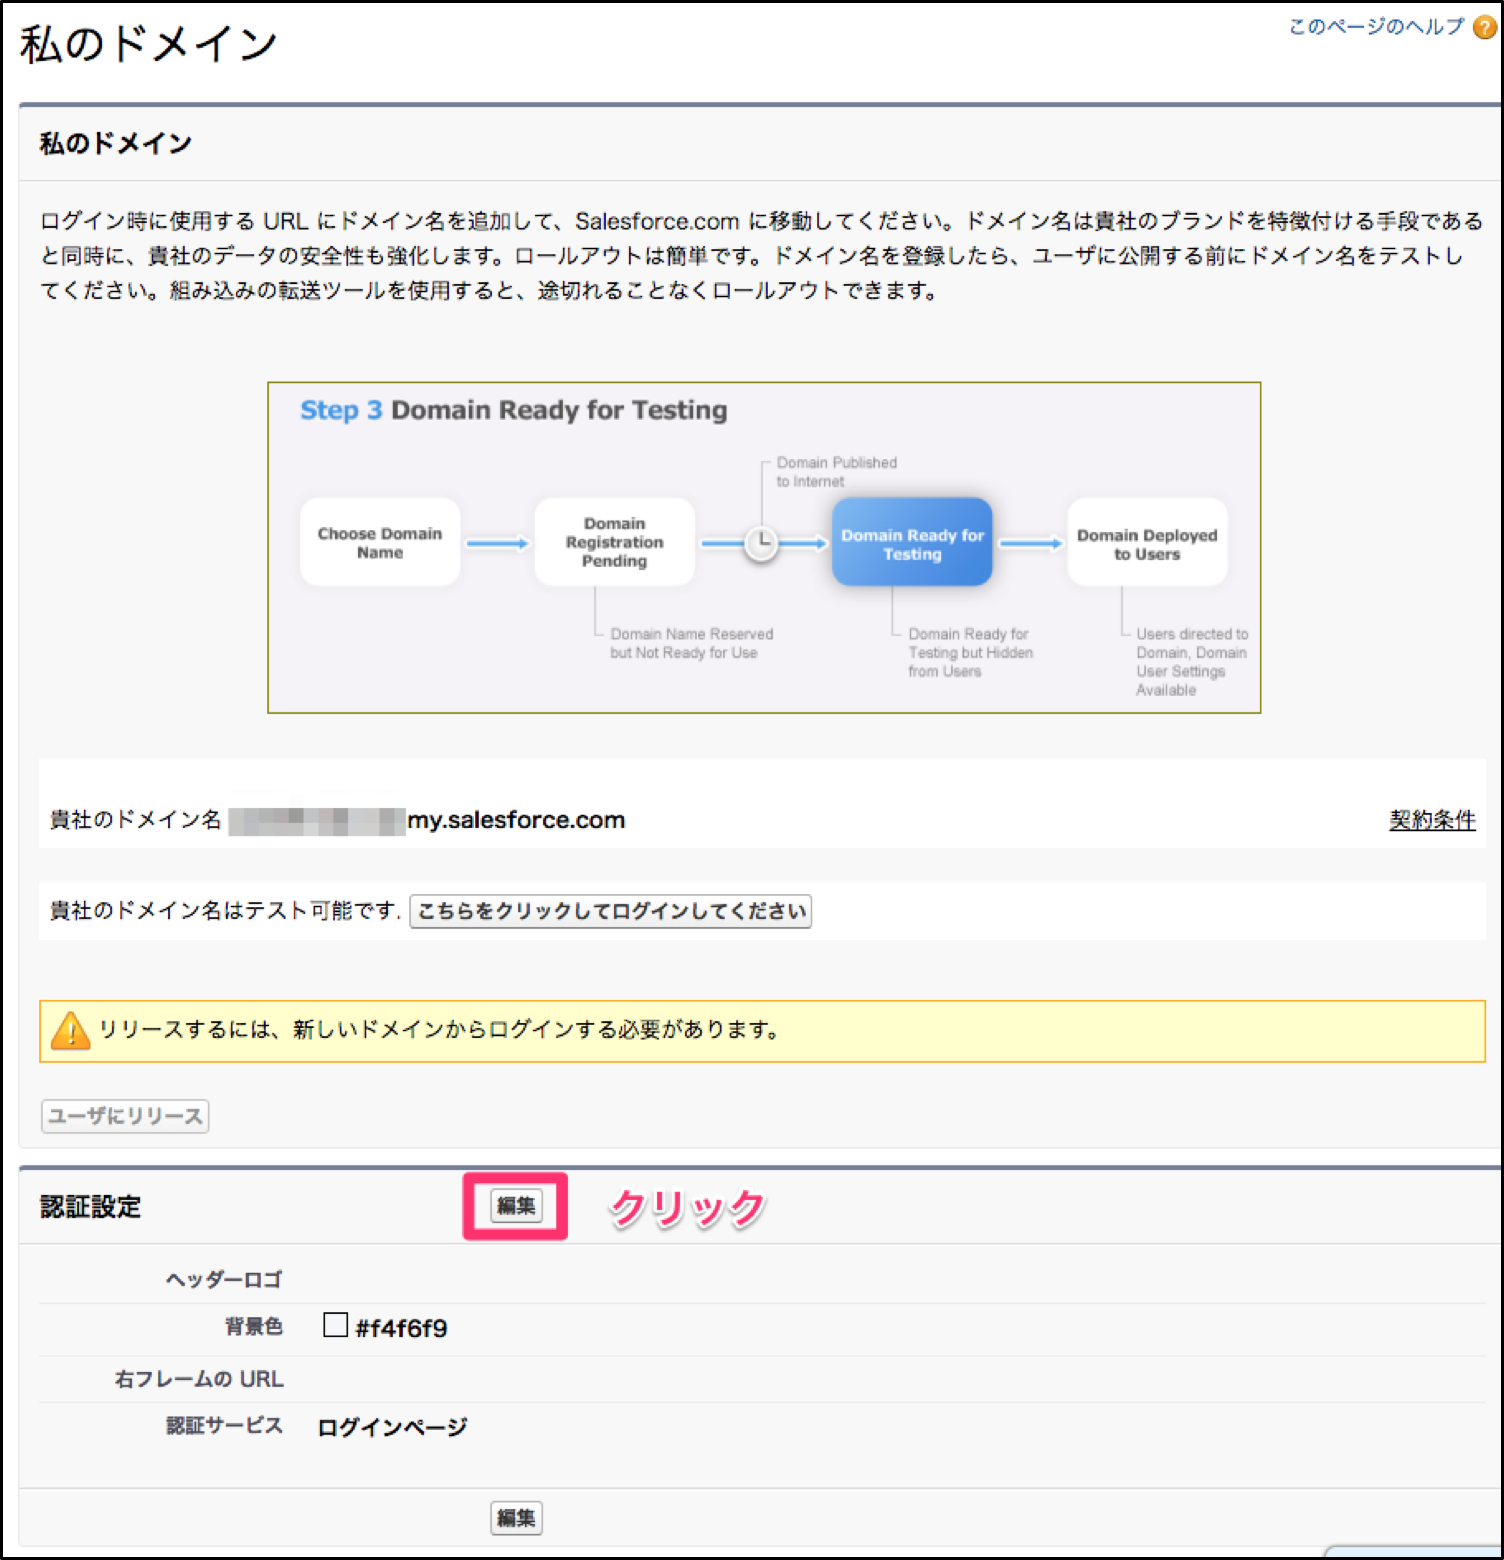Open the このページのヘルプ link
The height and width of the screenshot is (1560, 1504).
point(1376,27)
